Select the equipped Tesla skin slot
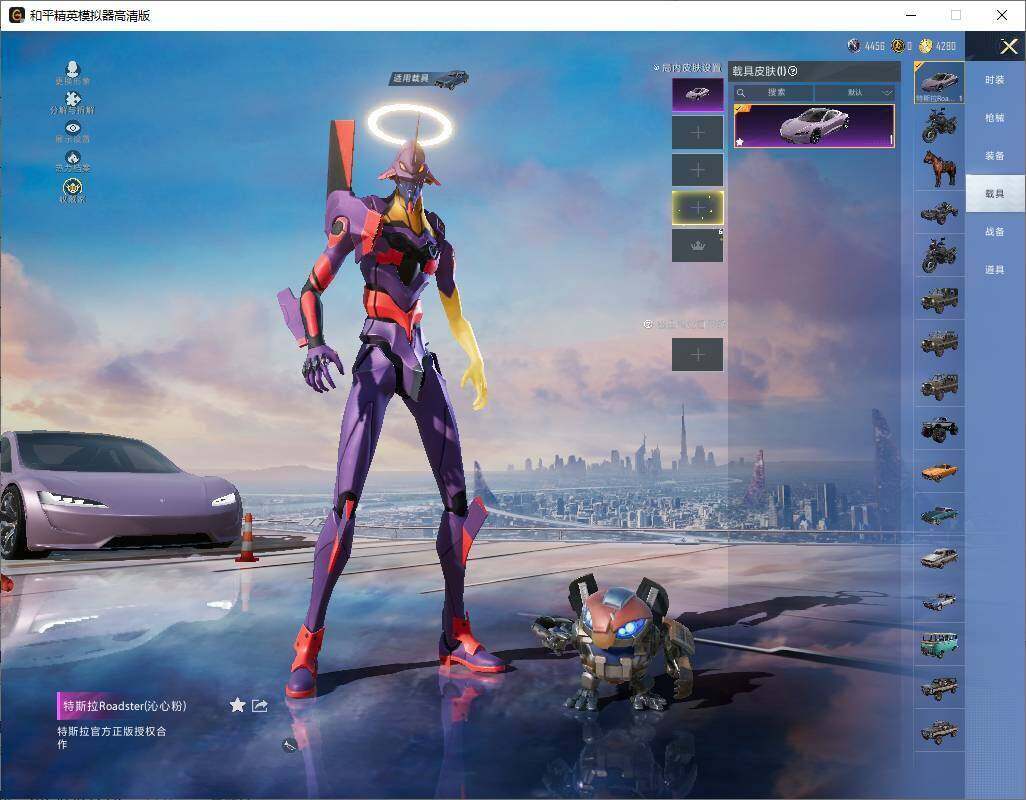 [x=698, y=95]
